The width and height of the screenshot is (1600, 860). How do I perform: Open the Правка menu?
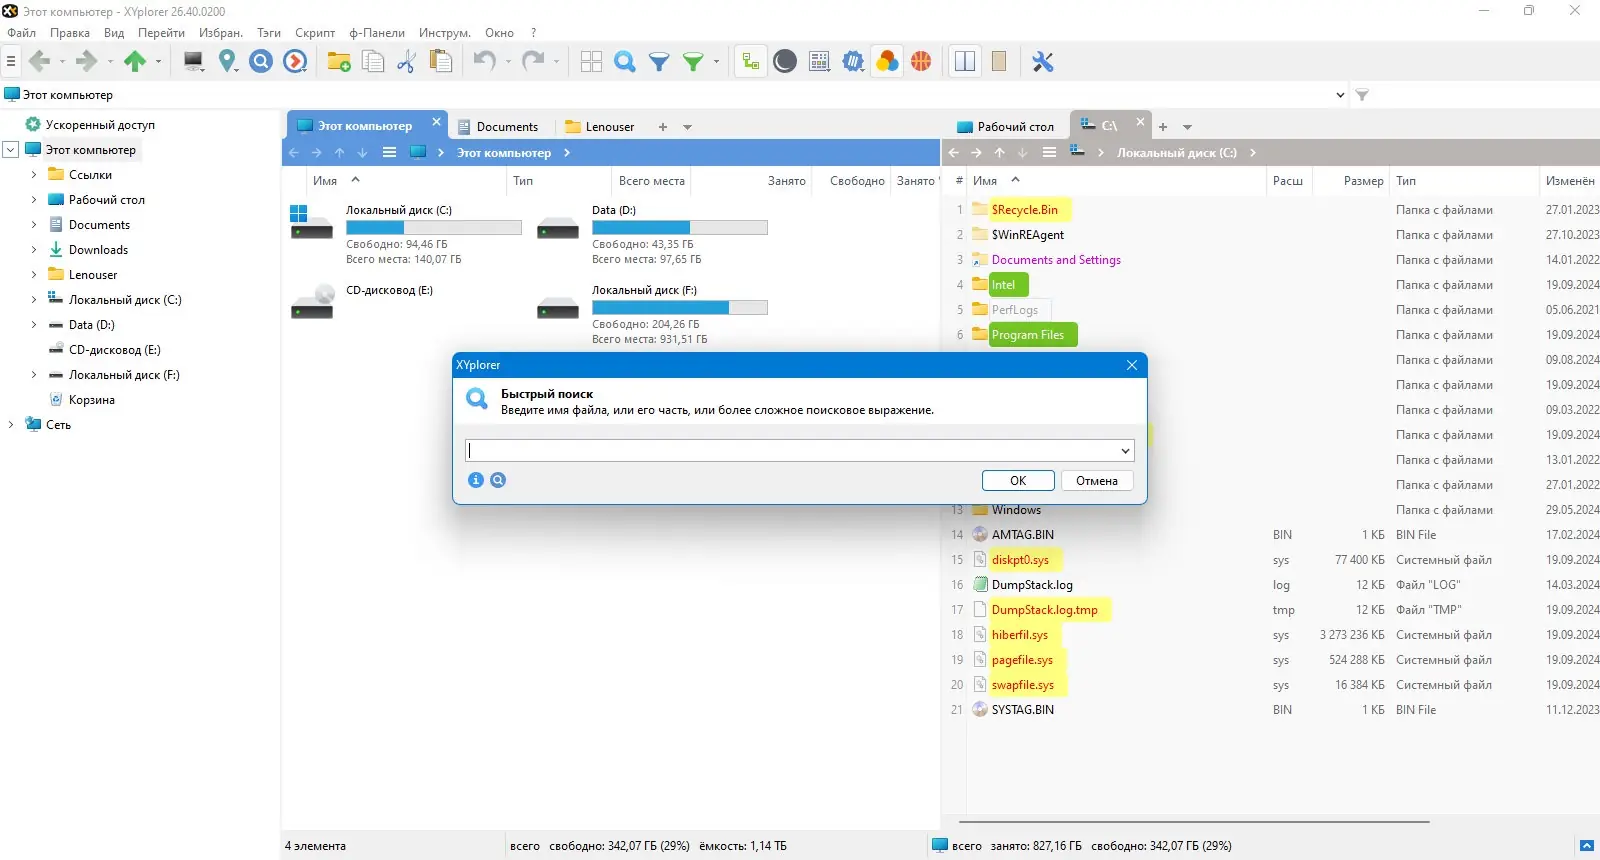point(70,33)
